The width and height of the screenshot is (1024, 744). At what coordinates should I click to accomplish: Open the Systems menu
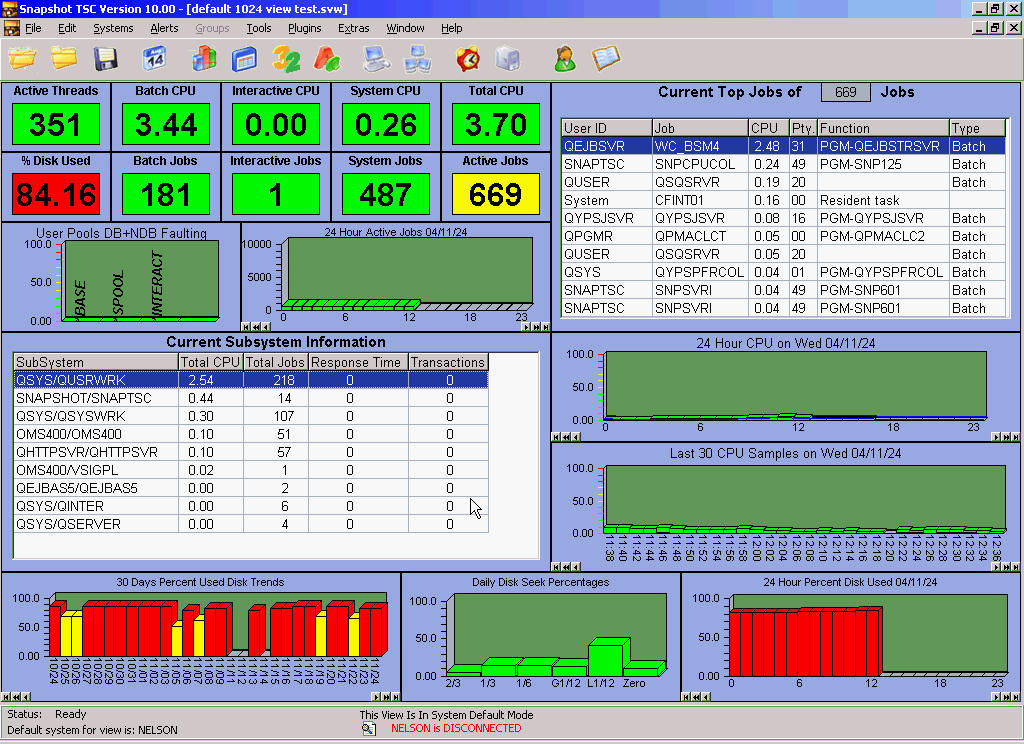113,28
